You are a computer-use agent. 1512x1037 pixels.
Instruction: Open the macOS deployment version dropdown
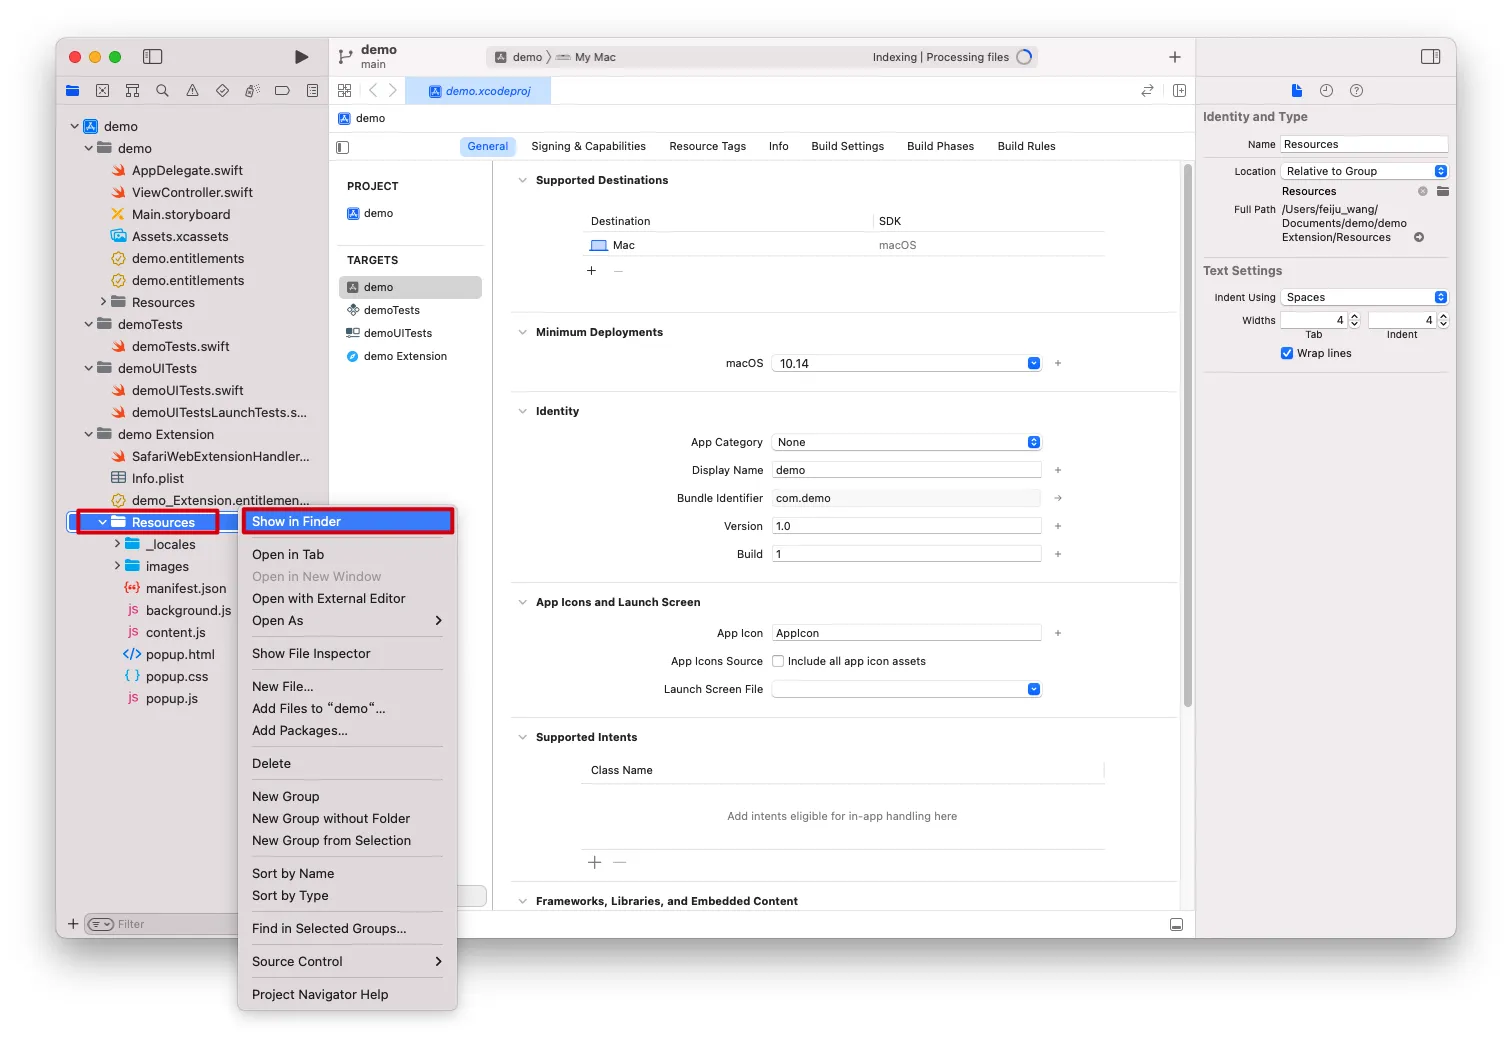click(1034, 363)
